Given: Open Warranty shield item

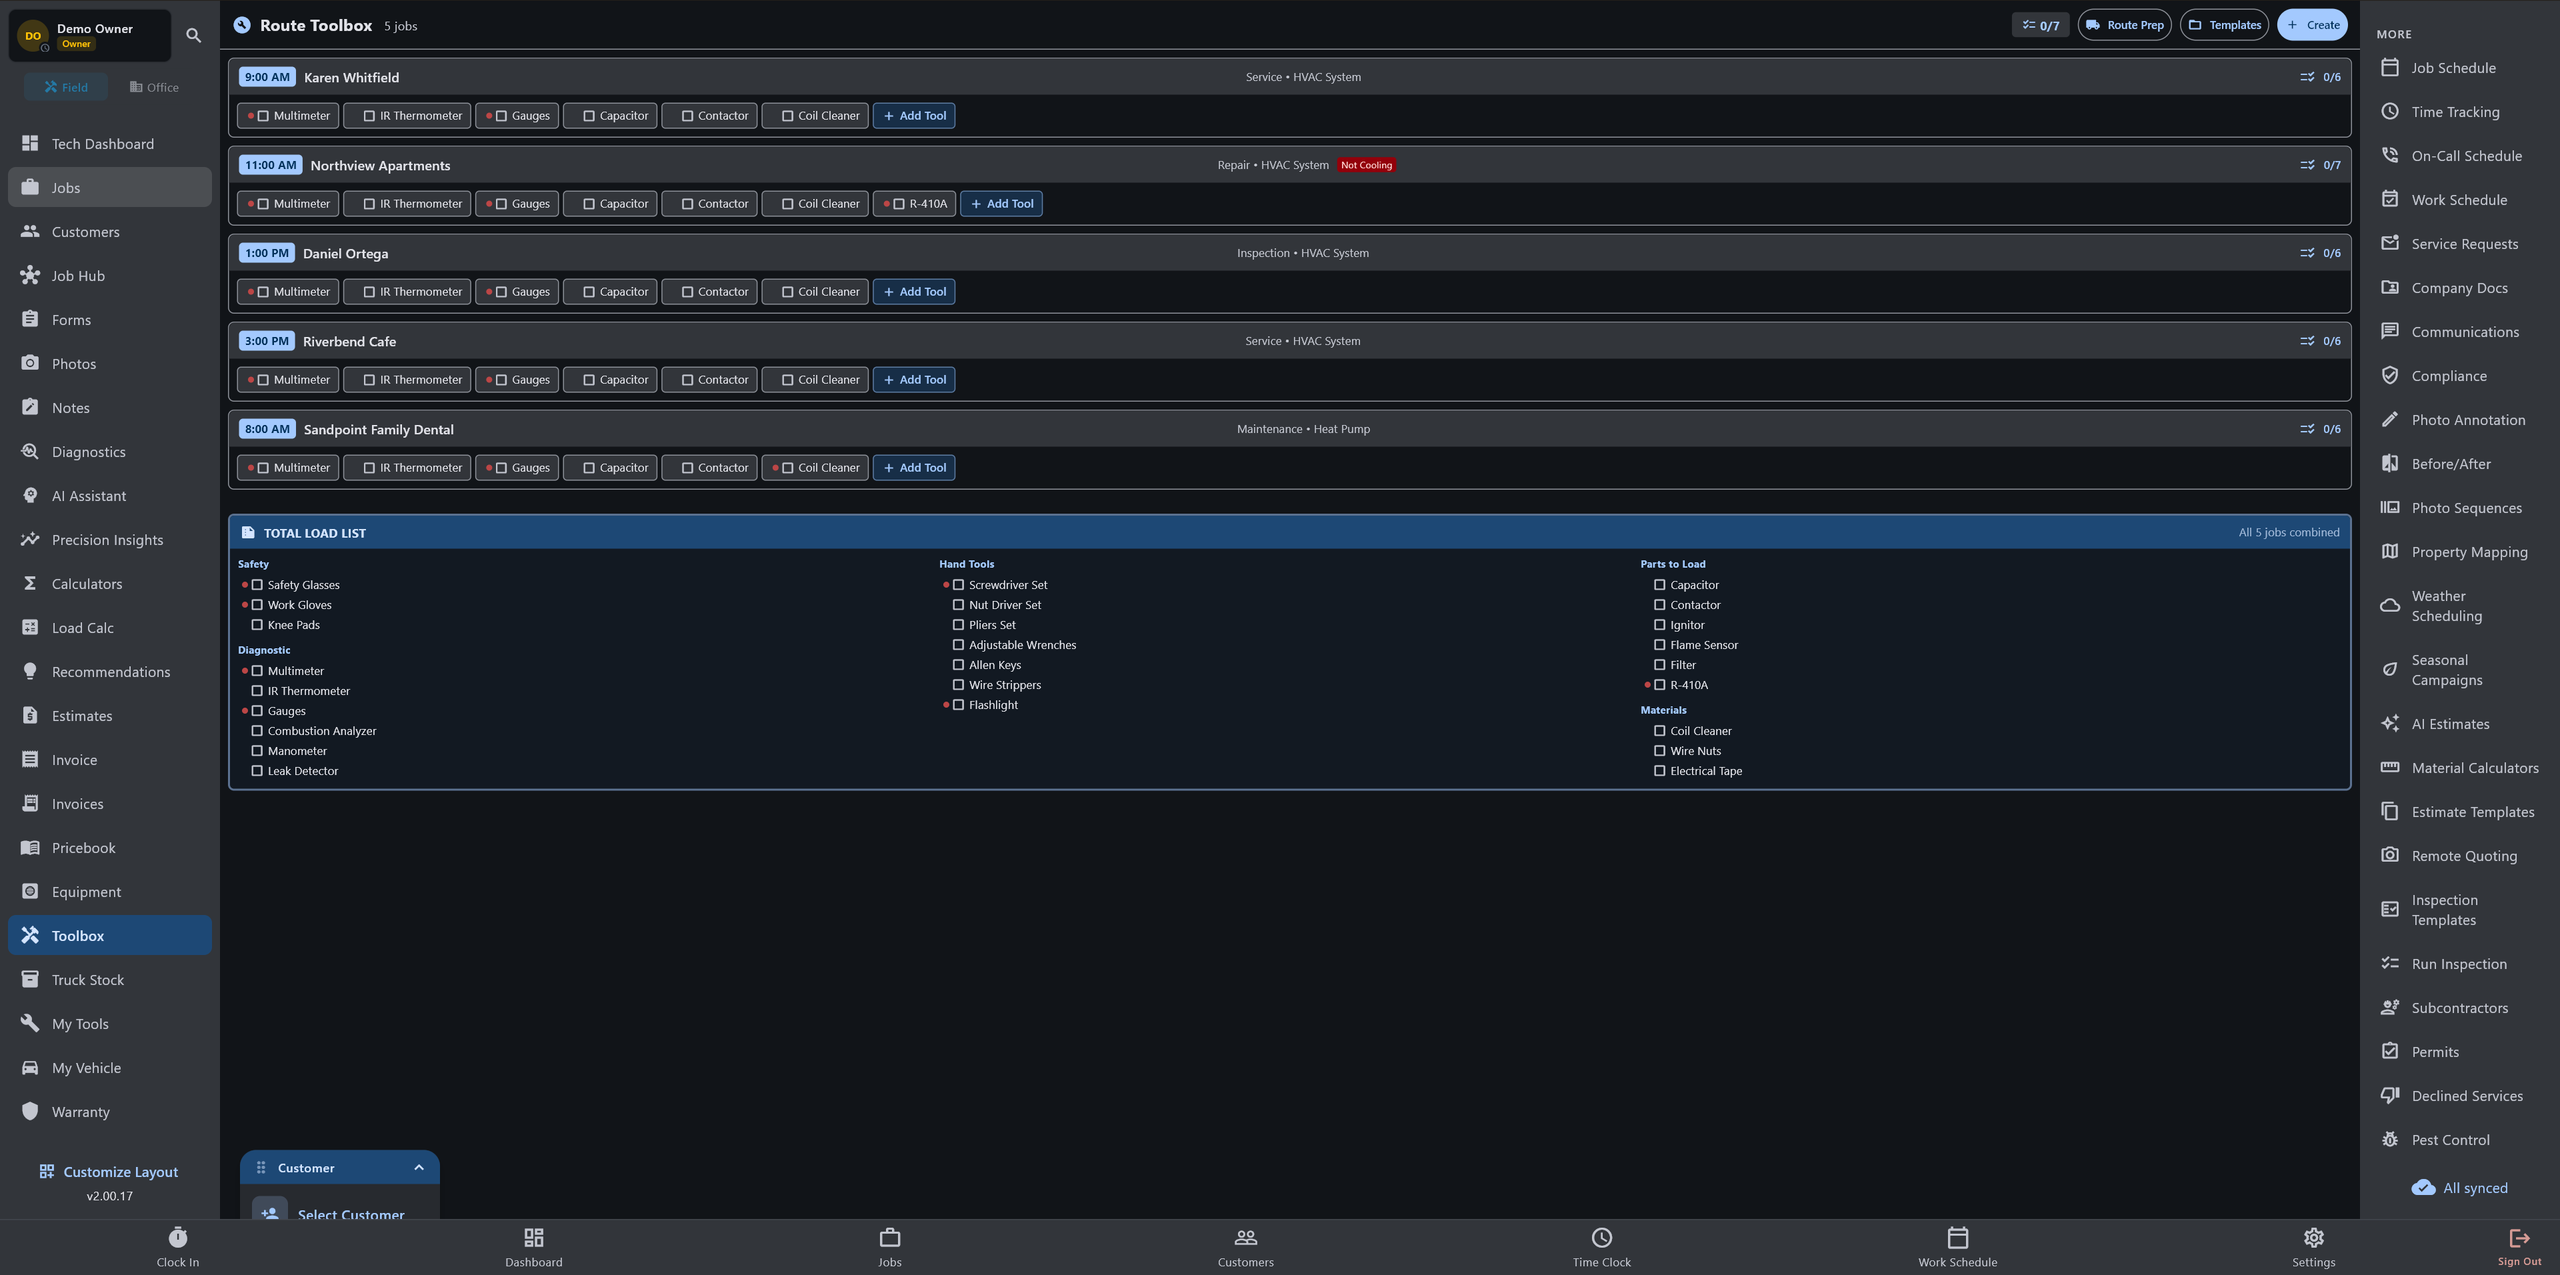Looking at the screenshot, I should coord(110,1111).
